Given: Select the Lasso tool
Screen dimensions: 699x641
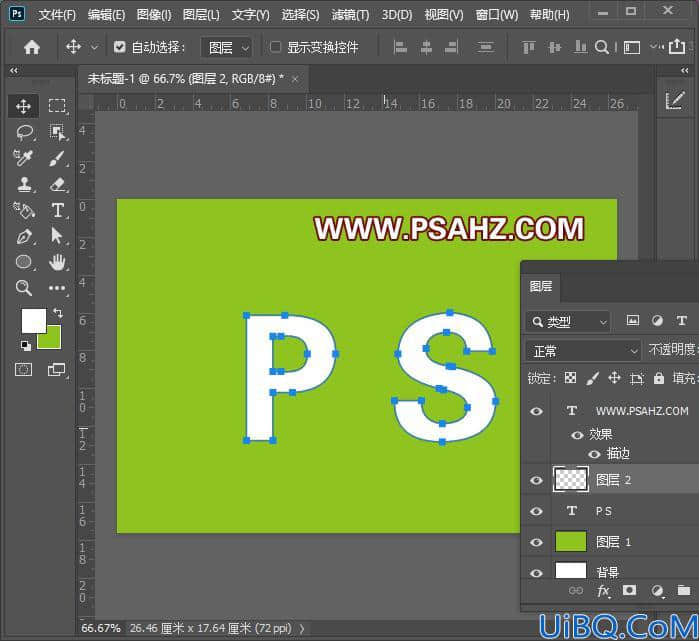Looking at the screenshot, I should [x=25, y=132].
